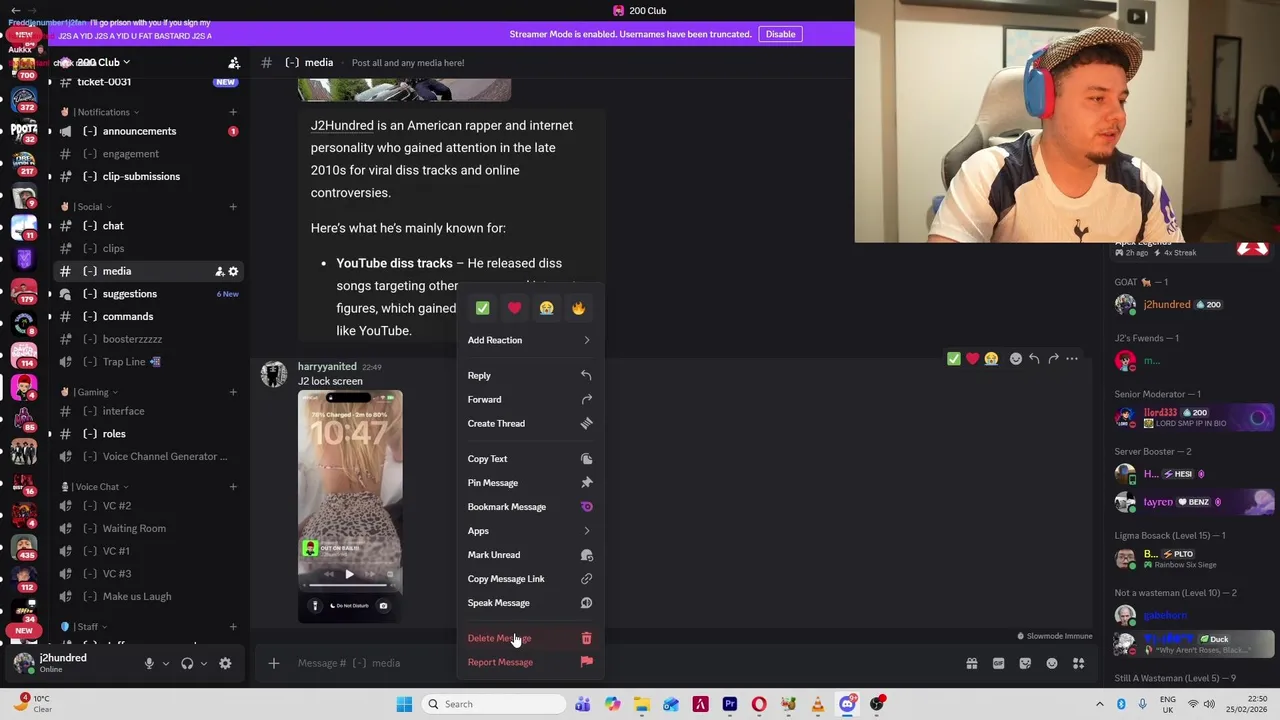Viewport: 1280px width, 720px height.
Task: Open media channel settings gear
Action: (x=234, y=271)
